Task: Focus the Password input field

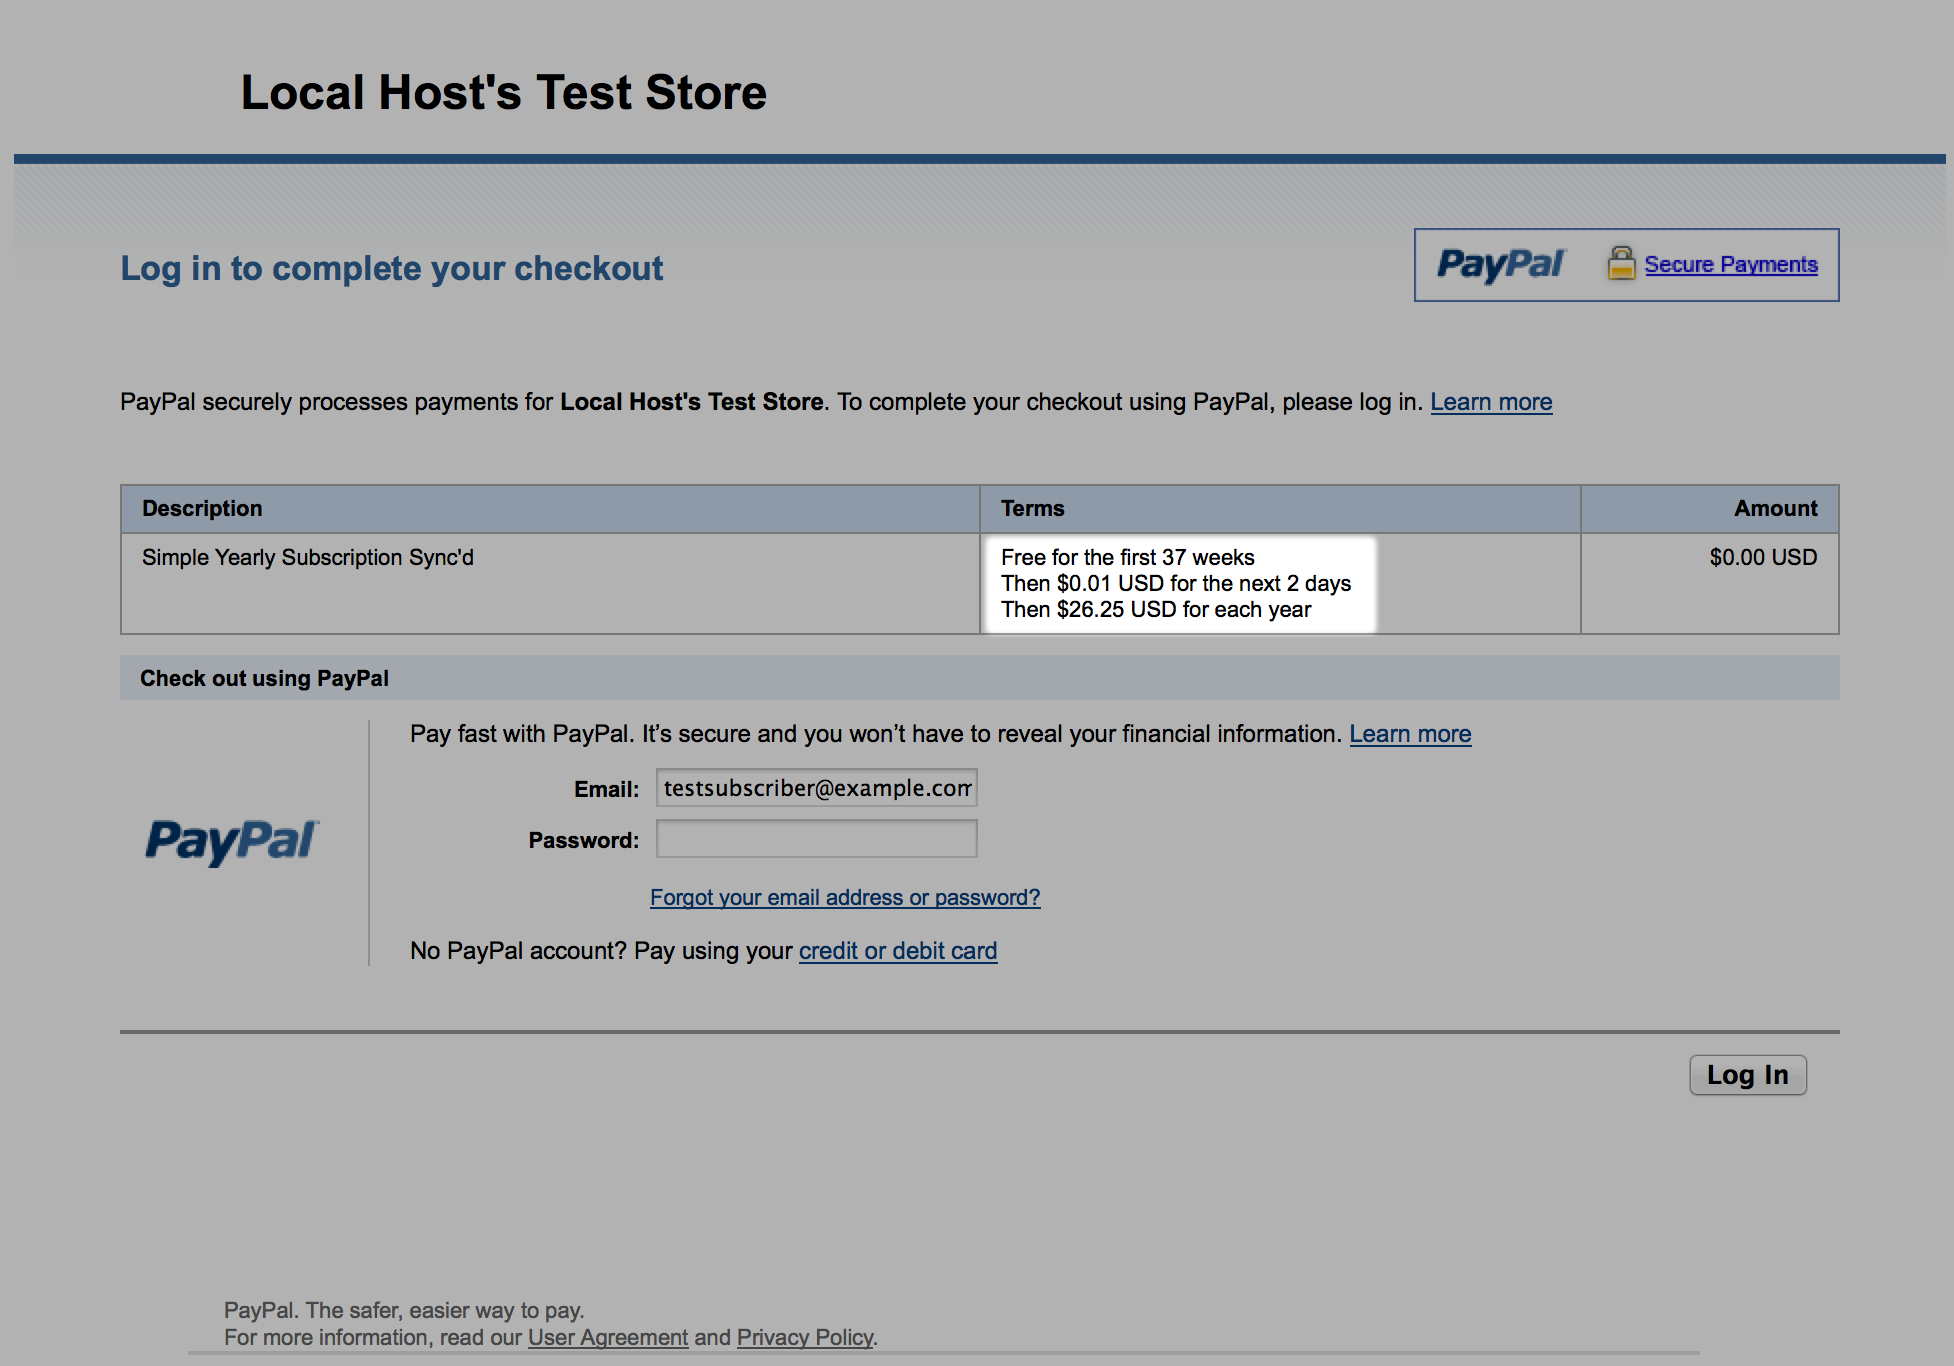Action: click(816, 839)
